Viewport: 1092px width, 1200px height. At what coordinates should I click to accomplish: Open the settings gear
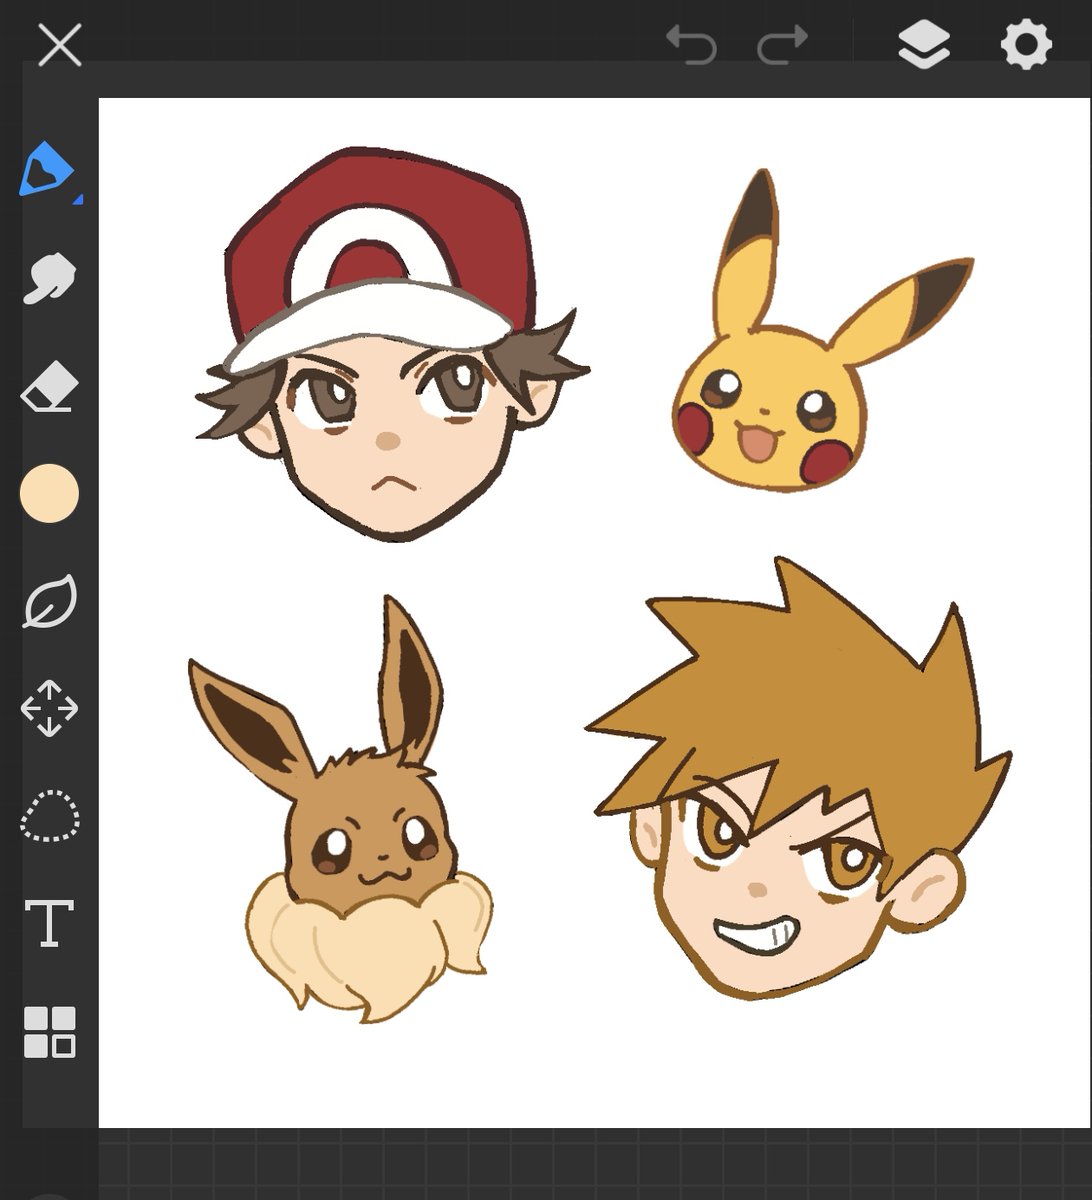[x=1026, y=46]
